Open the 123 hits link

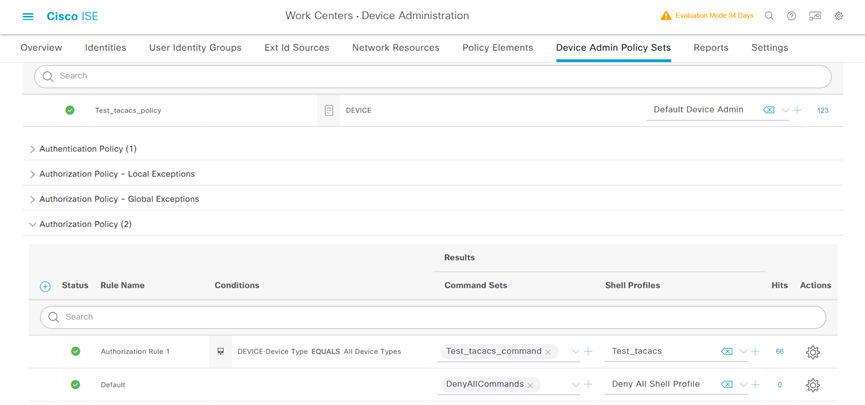point(823,110)
